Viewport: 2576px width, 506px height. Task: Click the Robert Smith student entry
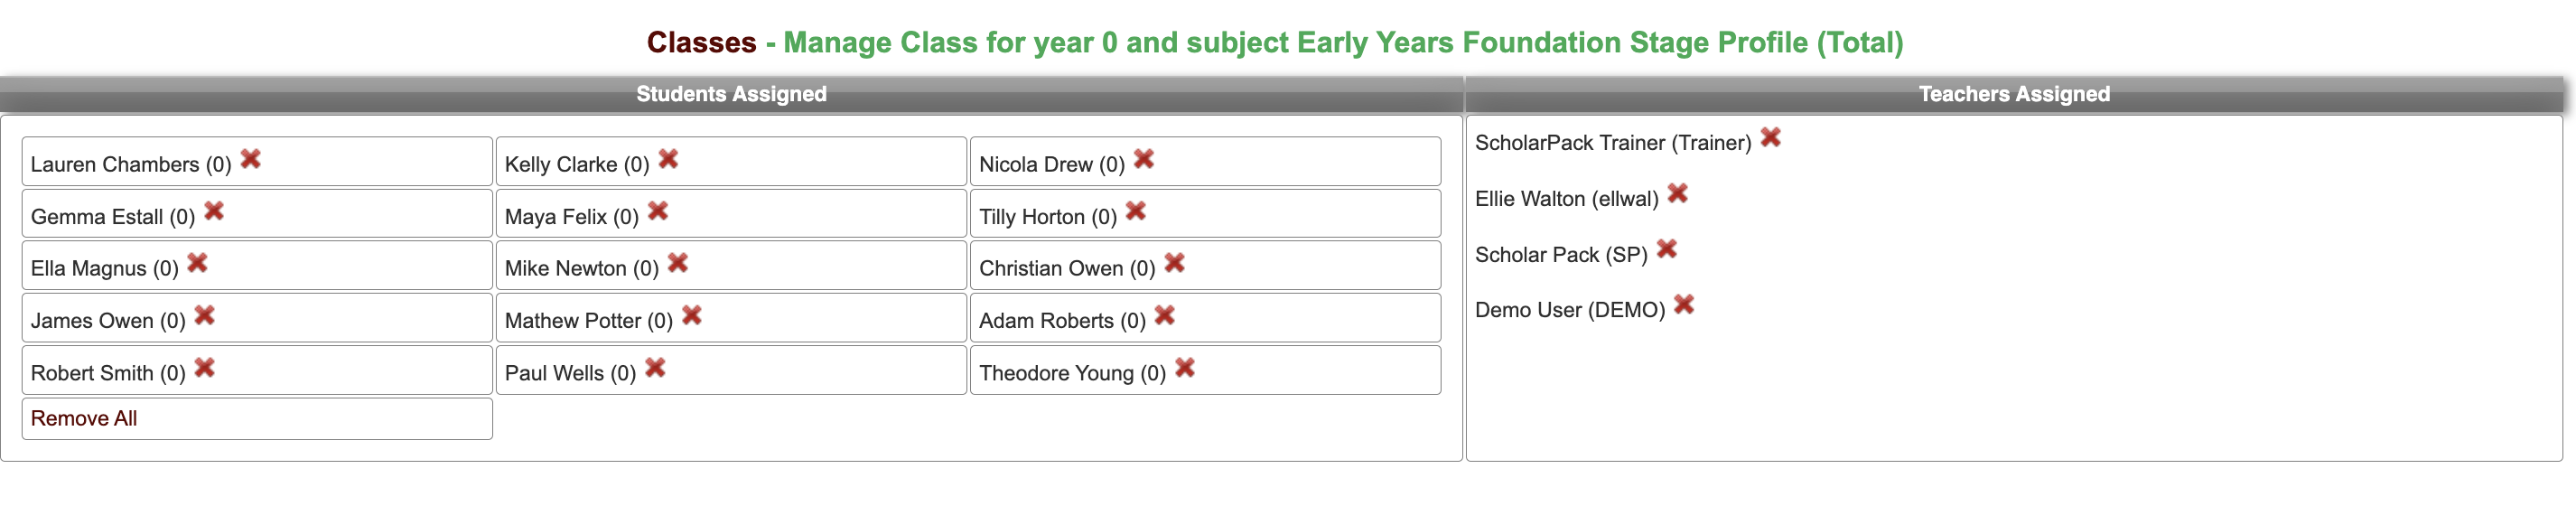coord(257,370)
